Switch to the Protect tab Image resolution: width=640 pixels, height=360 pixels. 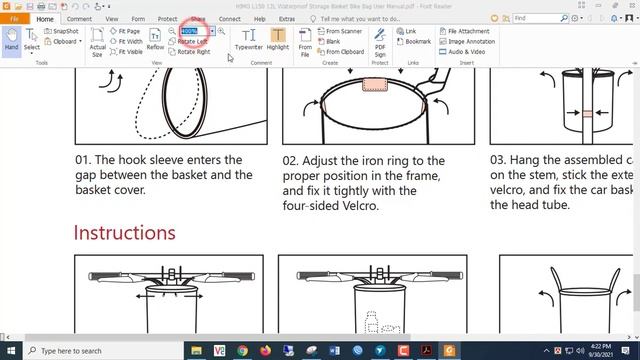tap(167, 19)
